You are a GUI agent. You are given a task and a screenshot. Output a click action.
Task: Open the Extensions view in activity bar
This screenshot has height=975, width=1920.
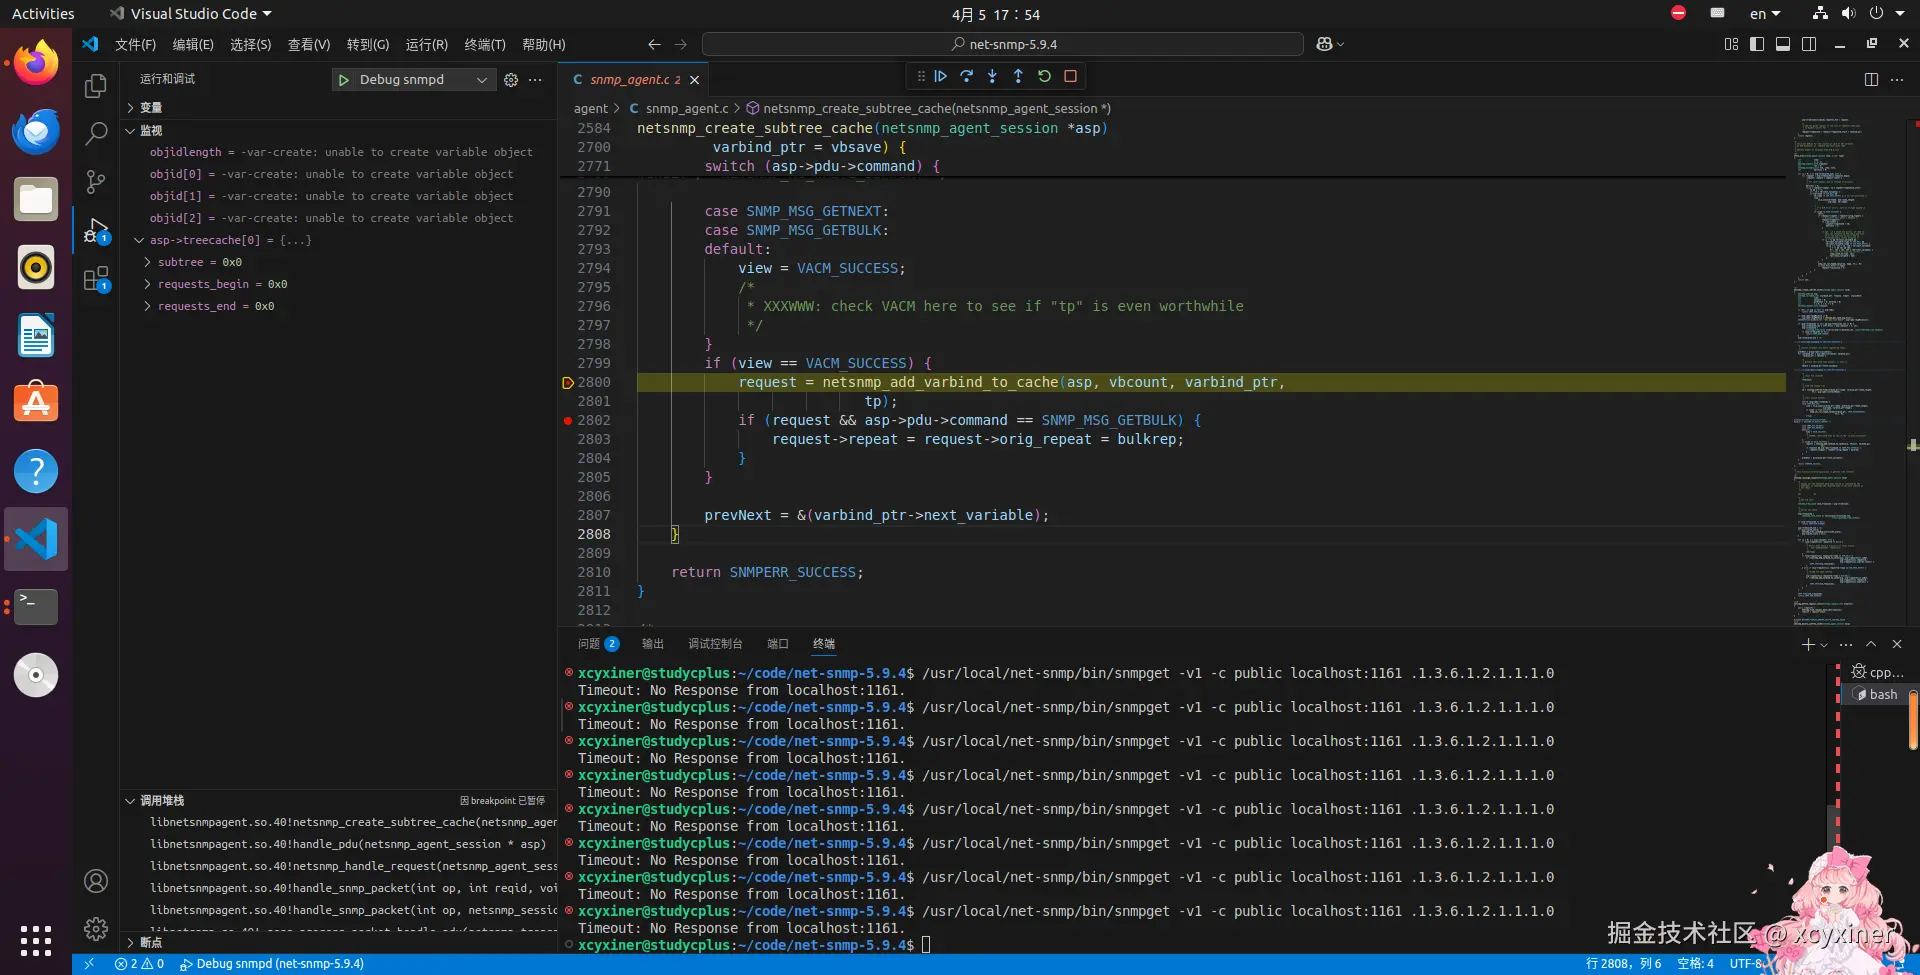[x=96, y=280]
